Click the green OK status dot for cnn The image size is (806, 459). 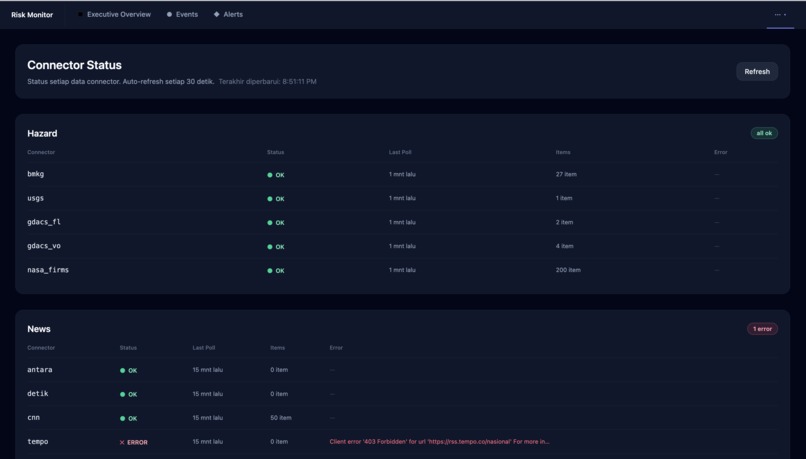pyautogui.click(x=122, y=418)
